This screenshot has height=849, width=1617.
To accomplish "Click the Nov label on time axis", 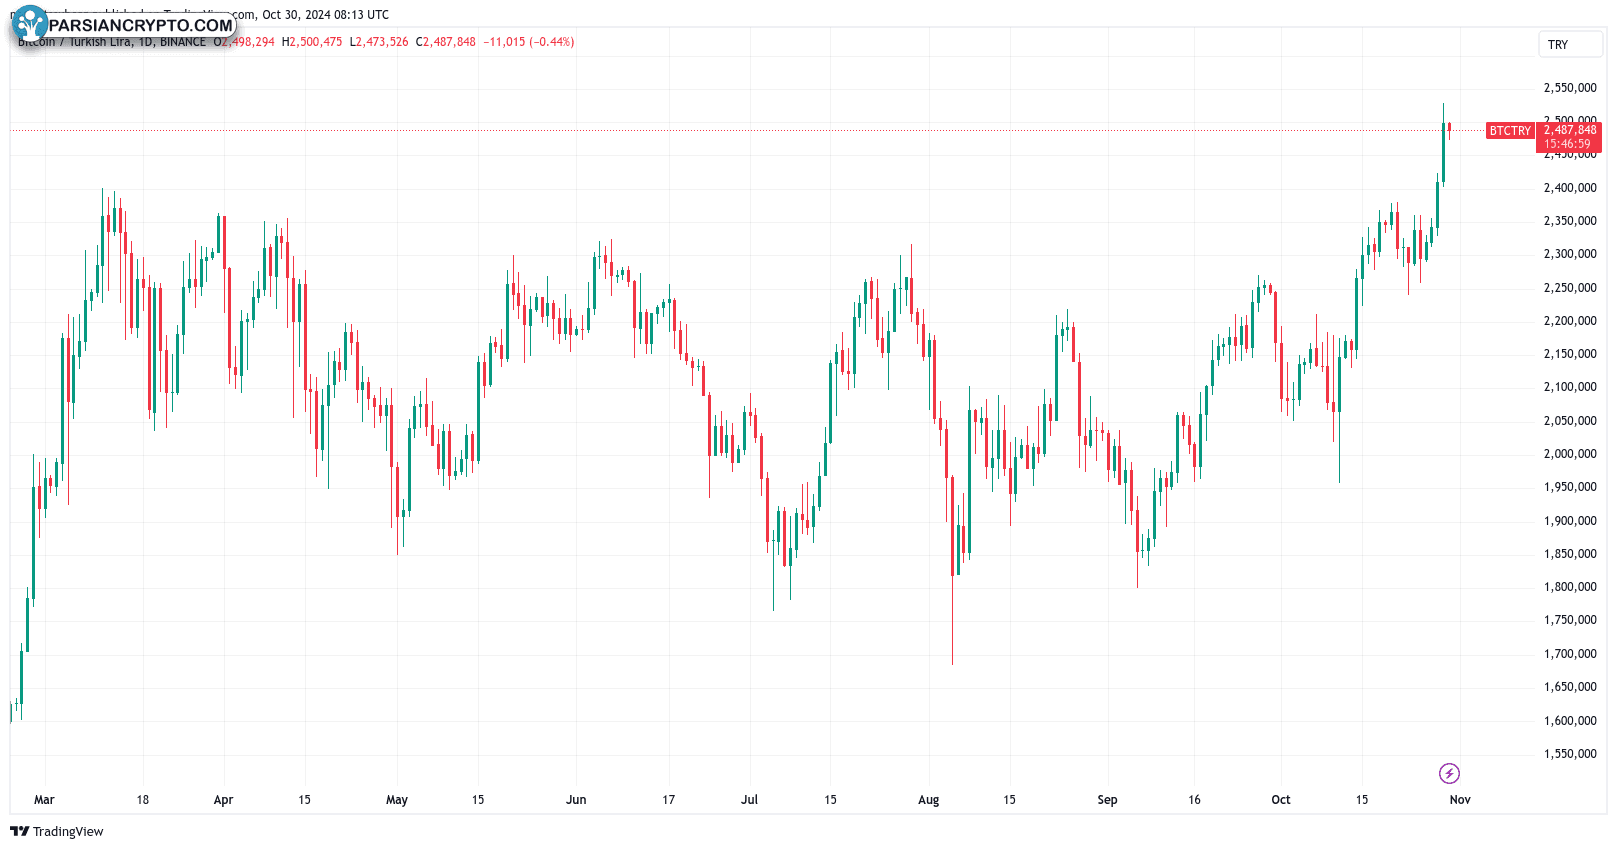I will point(1460,800).
